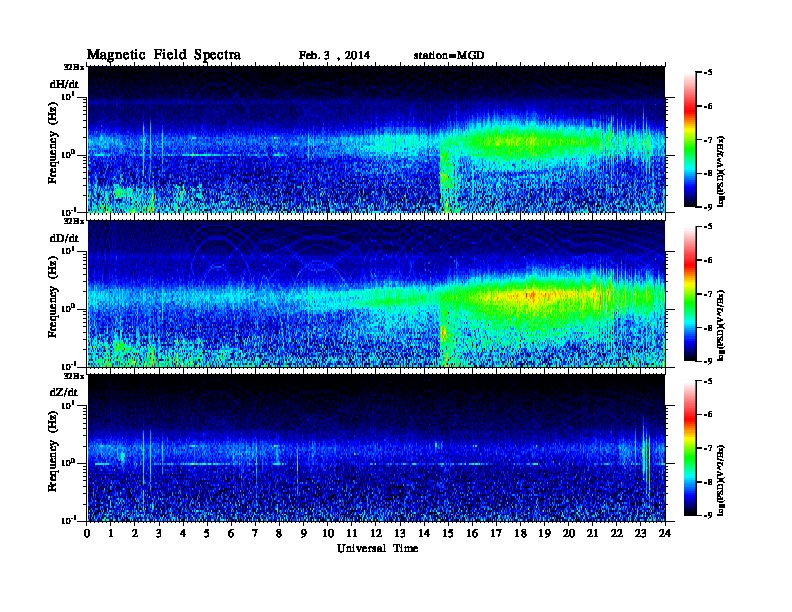
Task: Click the 10^-1 frequency tick of dZ/dt panel
Action: point(68,520)
